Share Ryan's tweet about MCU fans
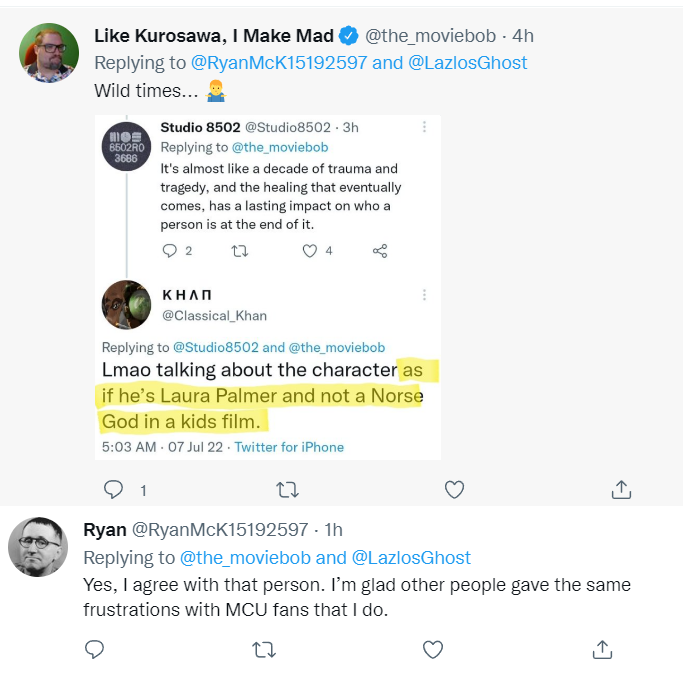This screenshot has width=683, height=681. coord(602,650)
